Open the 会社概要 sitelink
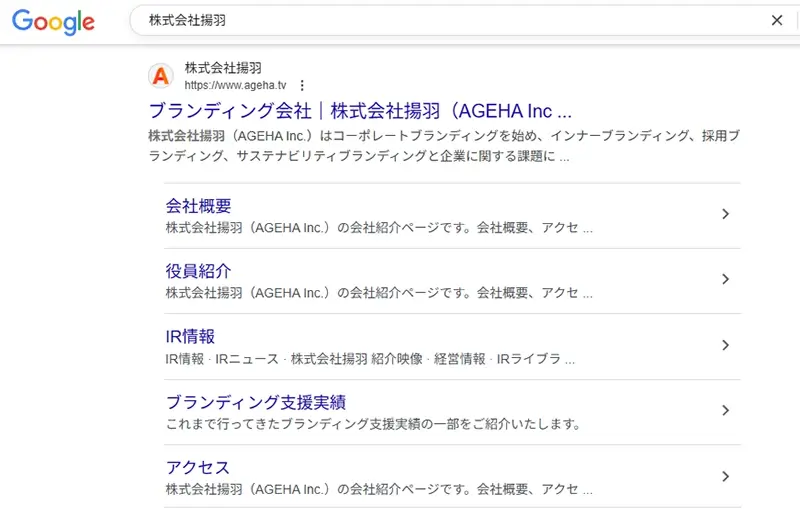The height and width of the screenshot is (515, 800). point(198,206)
